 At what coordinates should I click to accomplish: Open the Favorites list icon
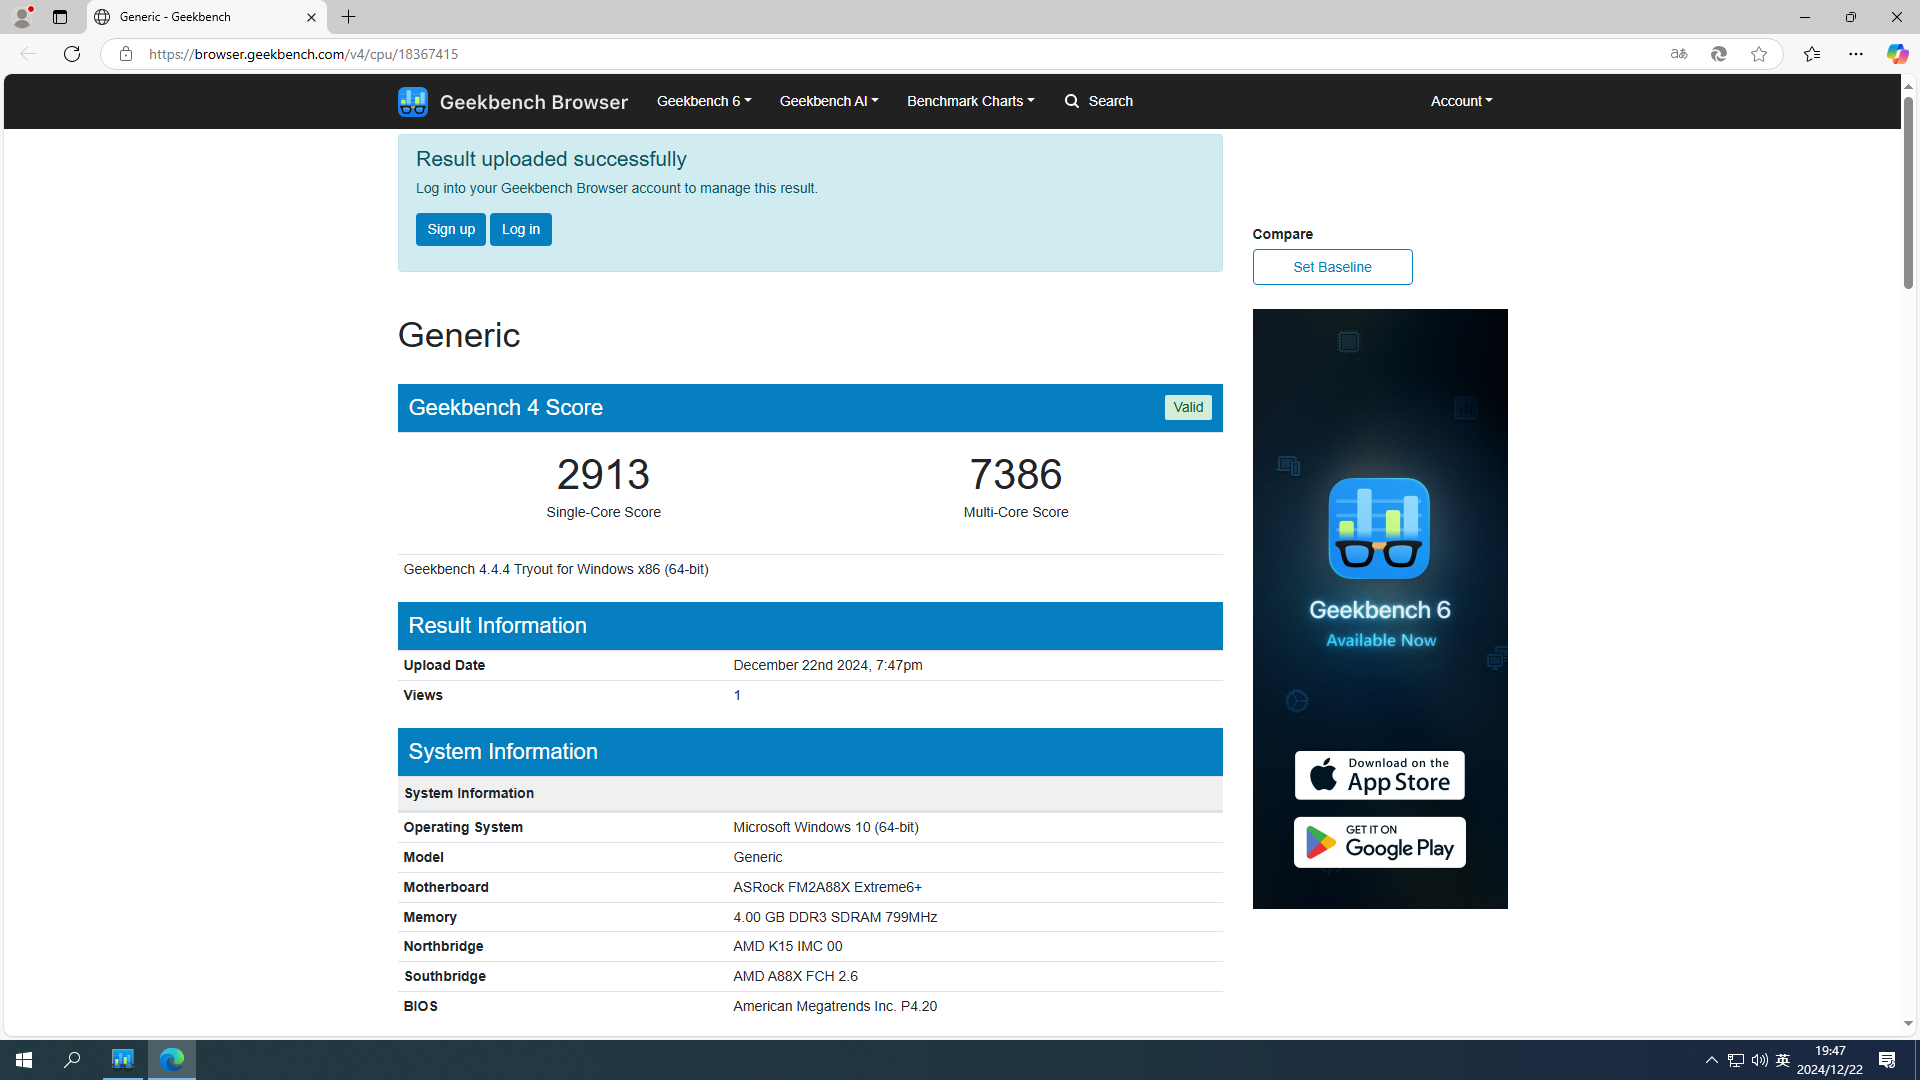tap(1811, 54)
